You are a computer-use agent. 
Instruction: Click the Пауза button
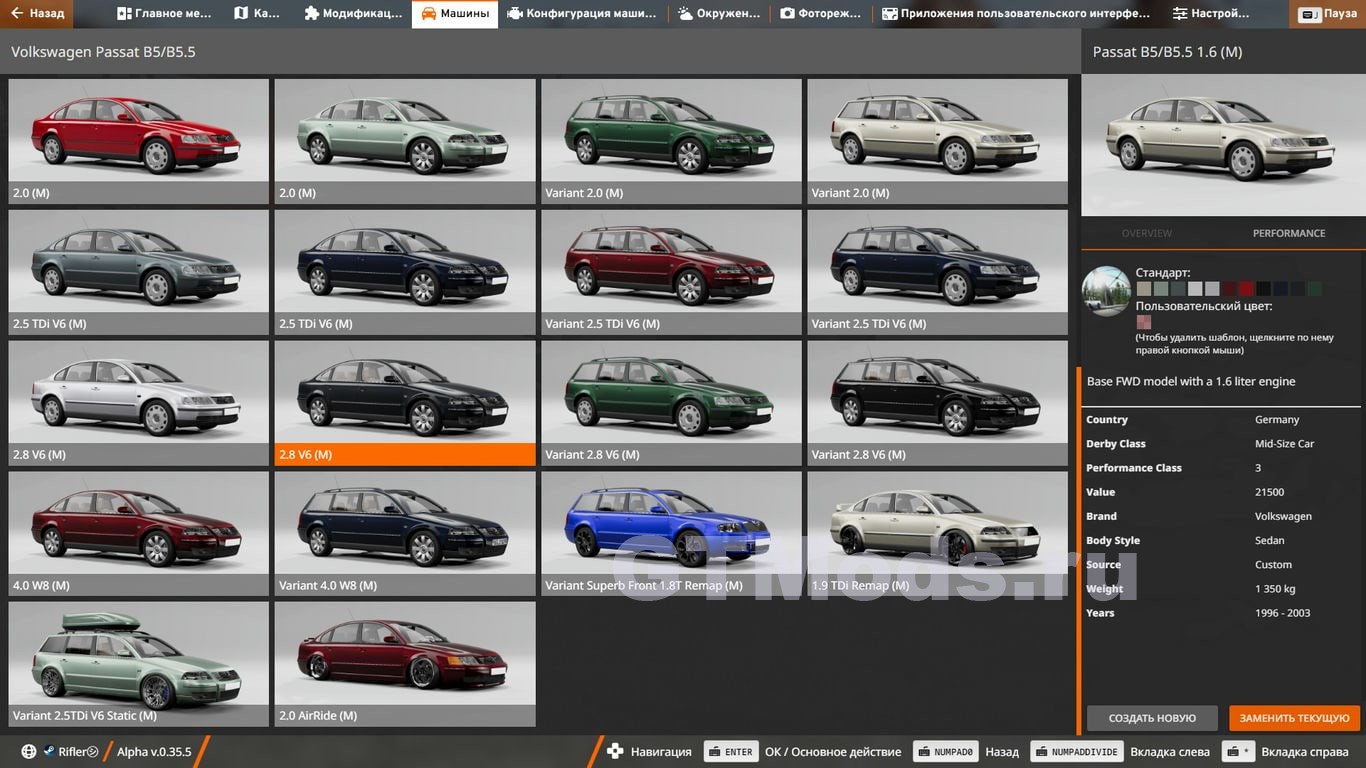[1328, 15]
